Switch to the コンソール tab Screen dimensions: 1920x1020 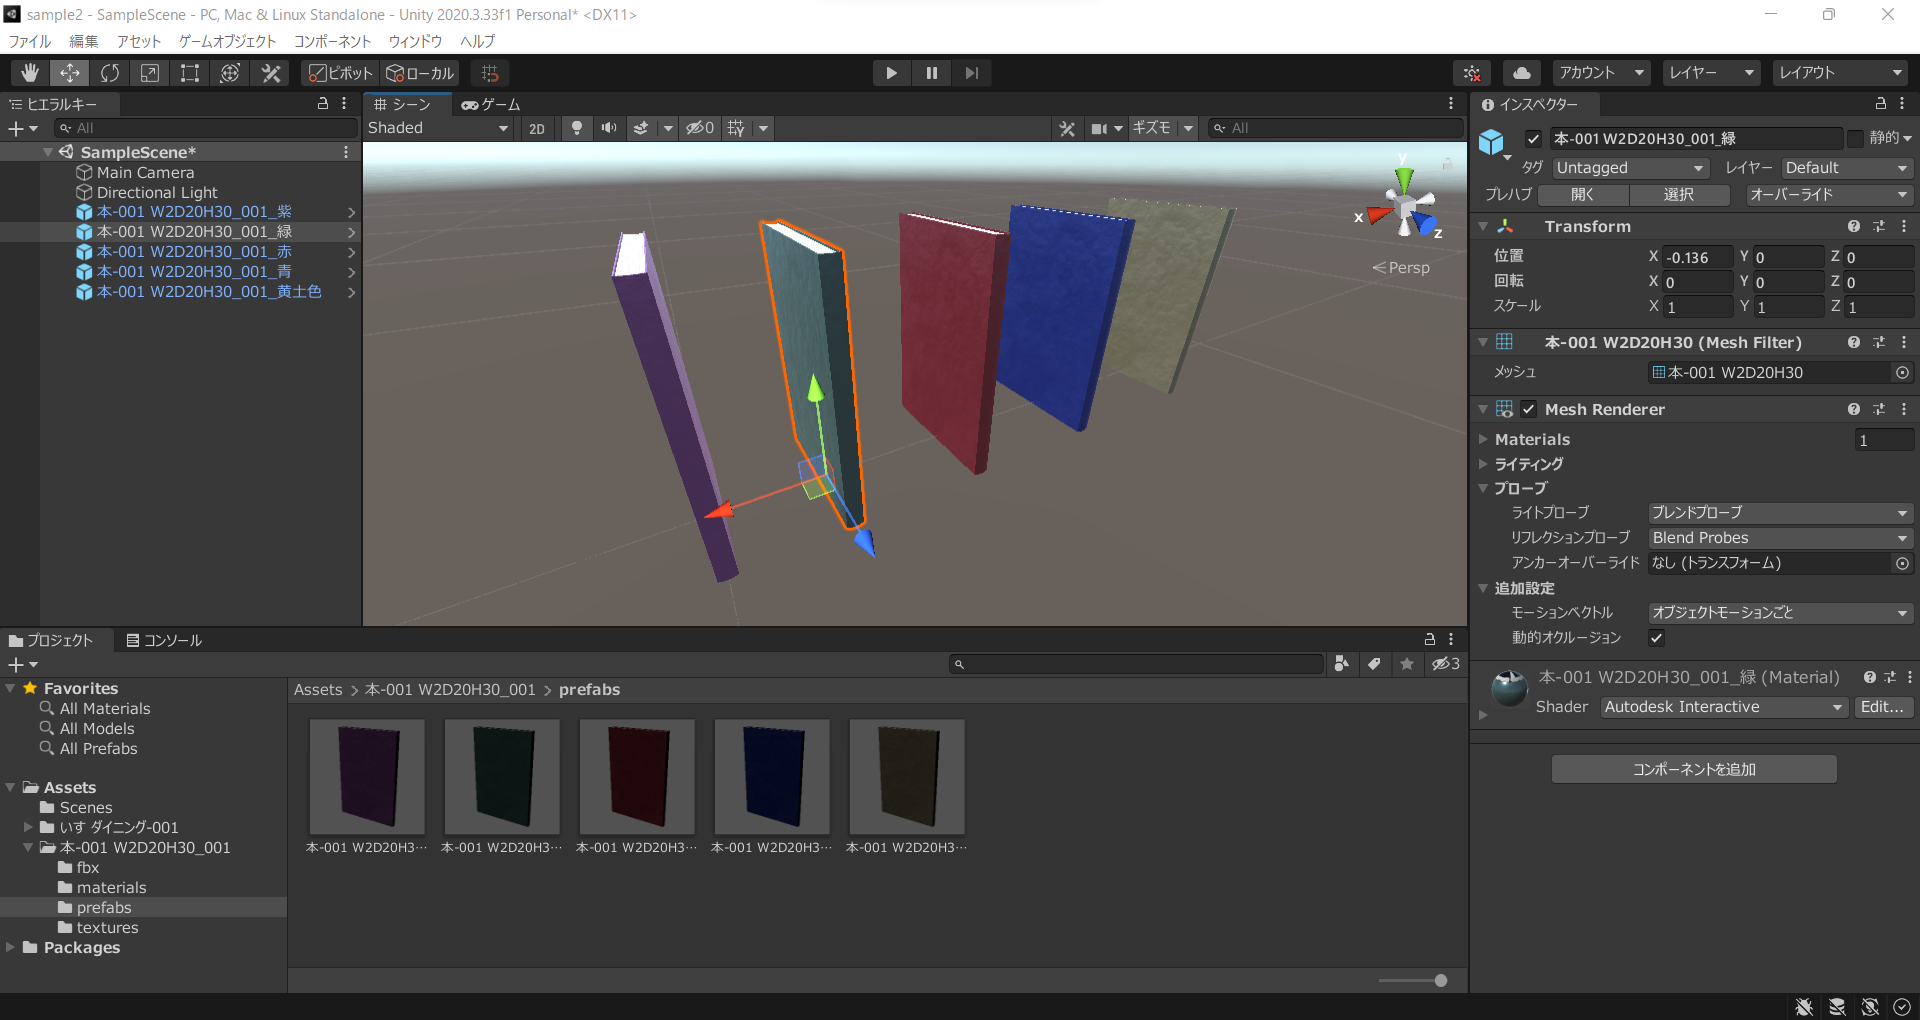pyautogui.click(x=164, y=640)
